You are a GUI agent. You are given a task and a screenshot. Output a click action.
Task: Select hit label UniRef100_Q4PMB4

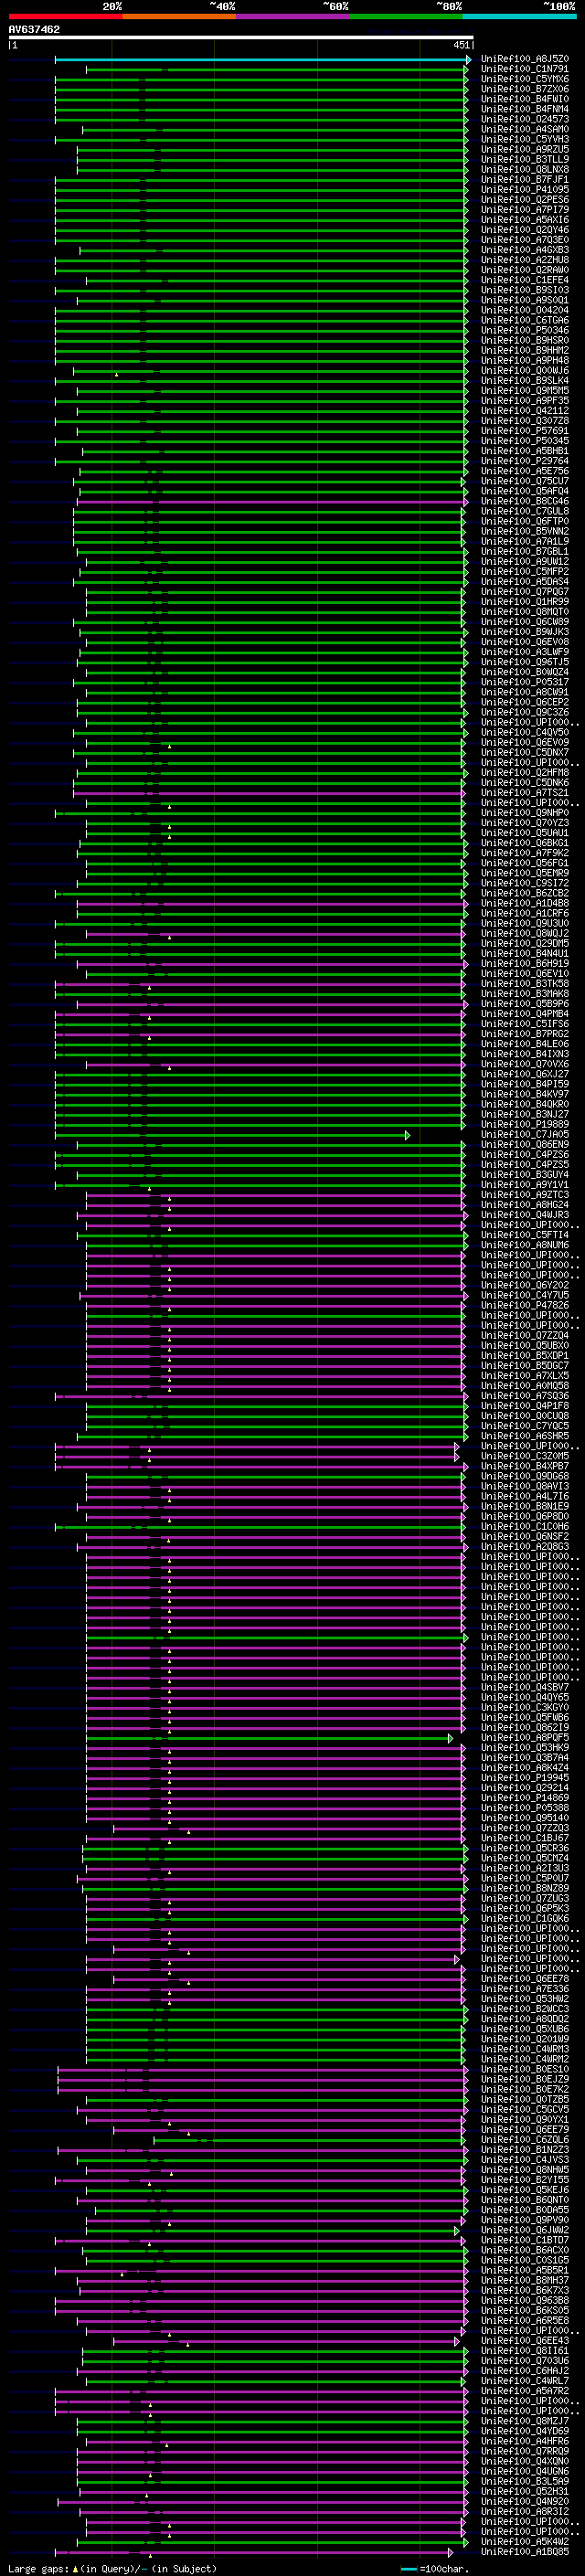(525, 1013)
